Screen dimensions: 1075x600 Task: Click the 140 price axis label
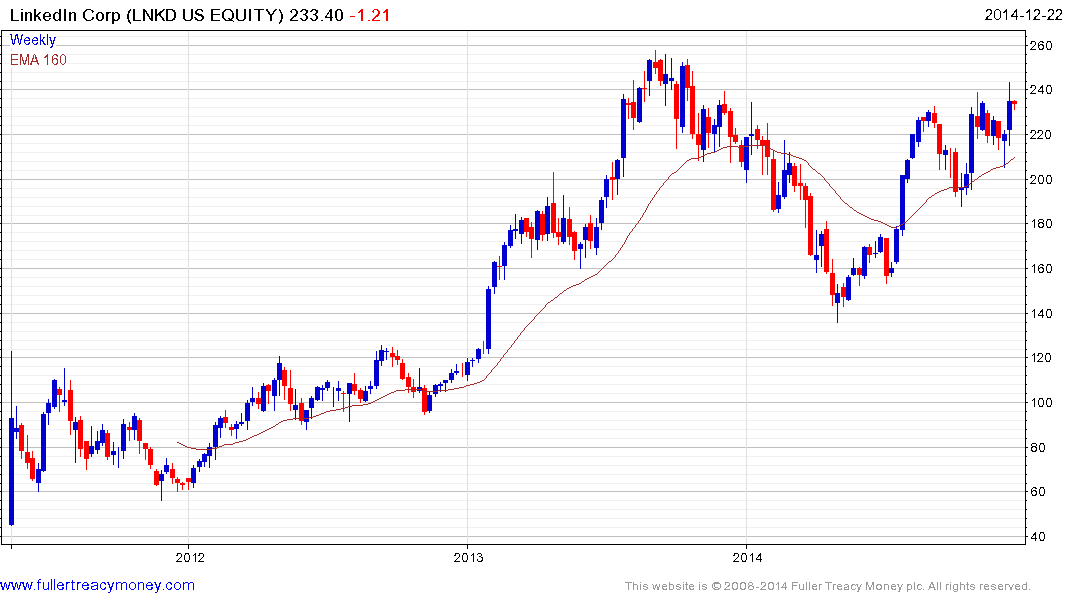(1041, 313)
